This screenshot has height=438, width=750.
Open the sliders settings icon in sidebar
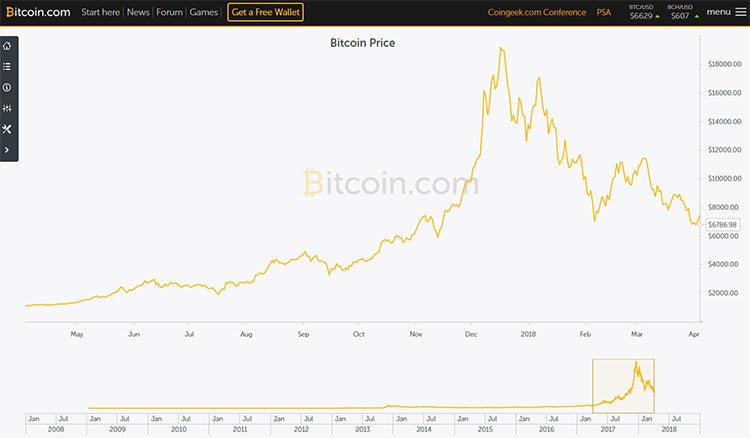point(7,109)
